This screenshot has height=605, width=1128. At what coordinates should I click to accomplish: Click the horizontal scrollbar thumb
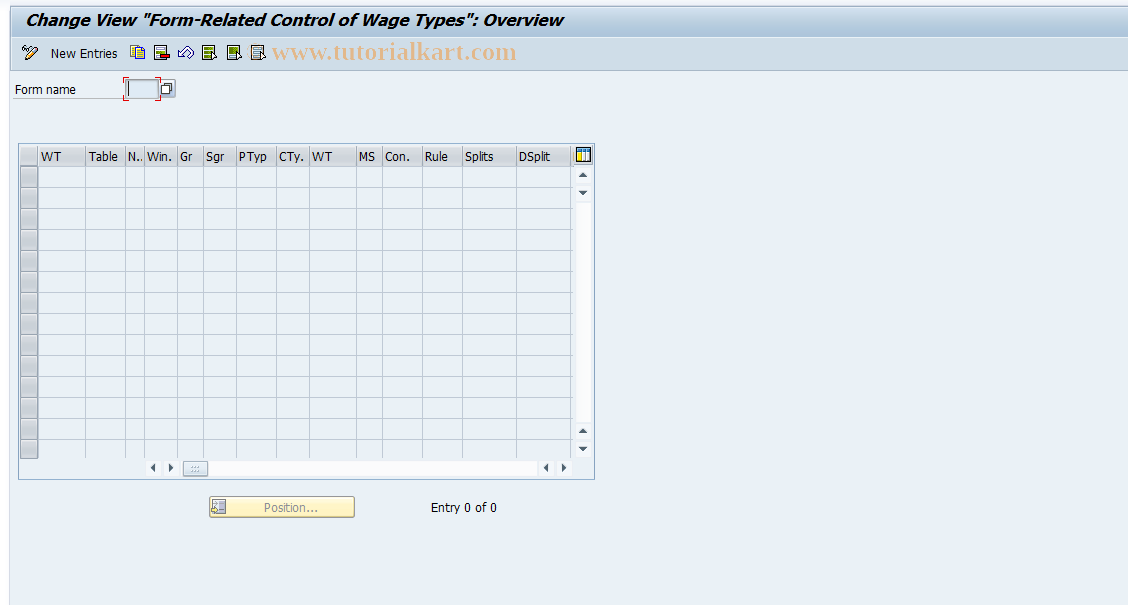tap(195, 468)
